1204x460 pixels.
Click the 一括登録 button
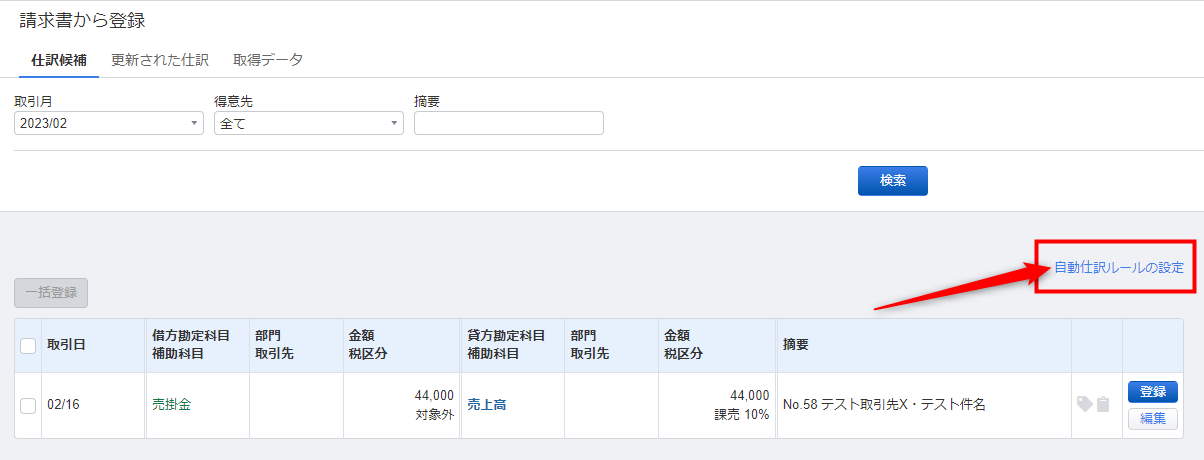(x=52, y=293)
